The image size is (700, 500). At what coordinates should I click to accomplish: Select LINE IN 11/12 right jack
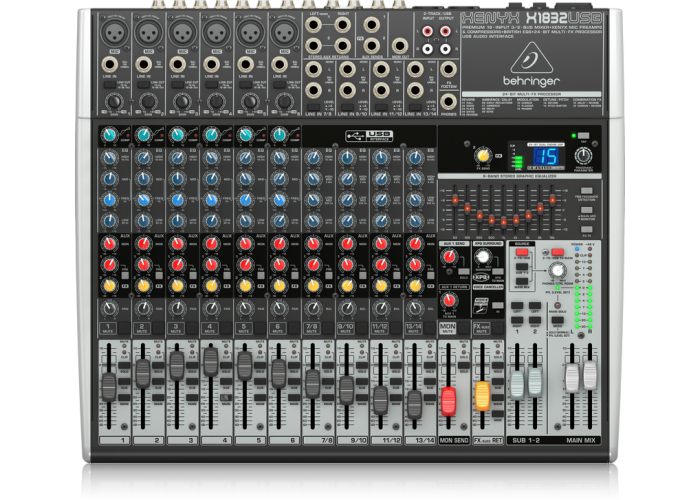coord(381,91)
